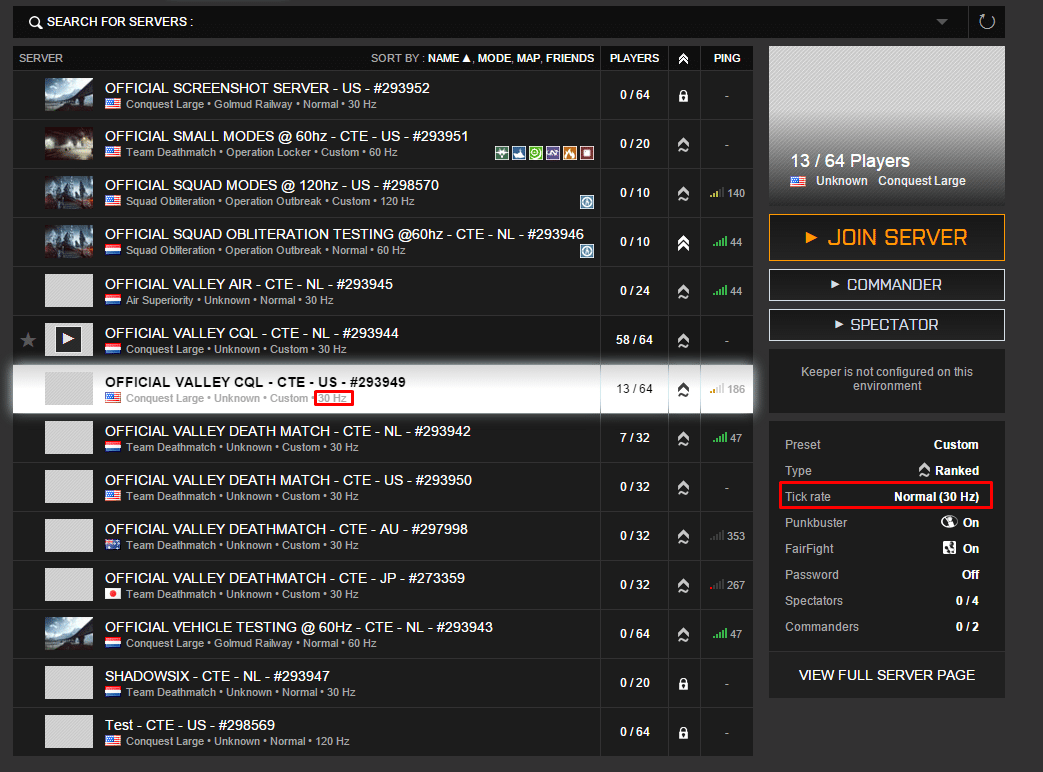The width and height of the screenshot is (1043, 772).
Task: Click the lock icon on the SHADOWSIX server row
Action: pos(683,684)
